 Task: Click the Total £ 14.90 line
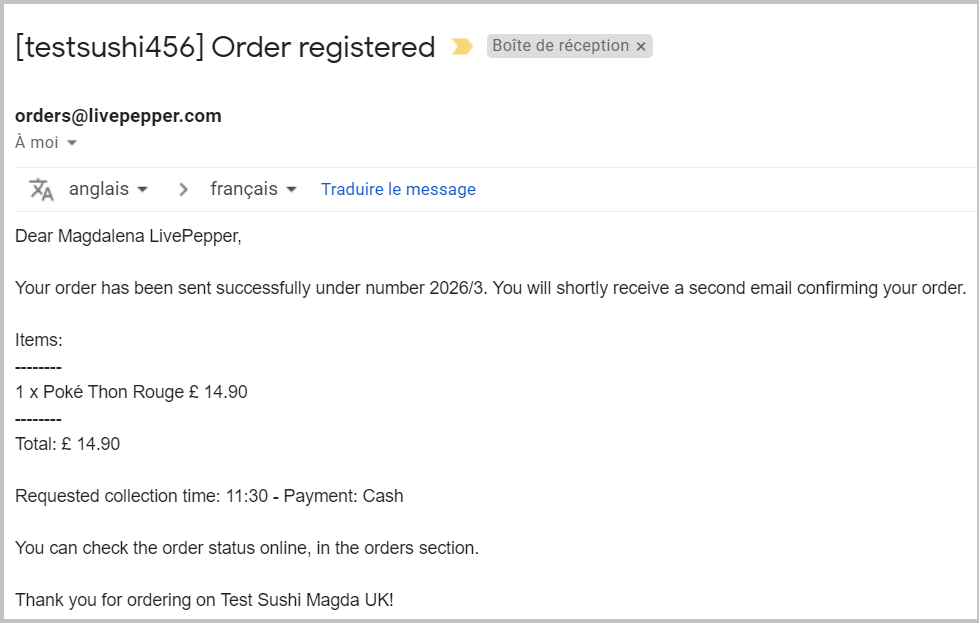(67, 444)
